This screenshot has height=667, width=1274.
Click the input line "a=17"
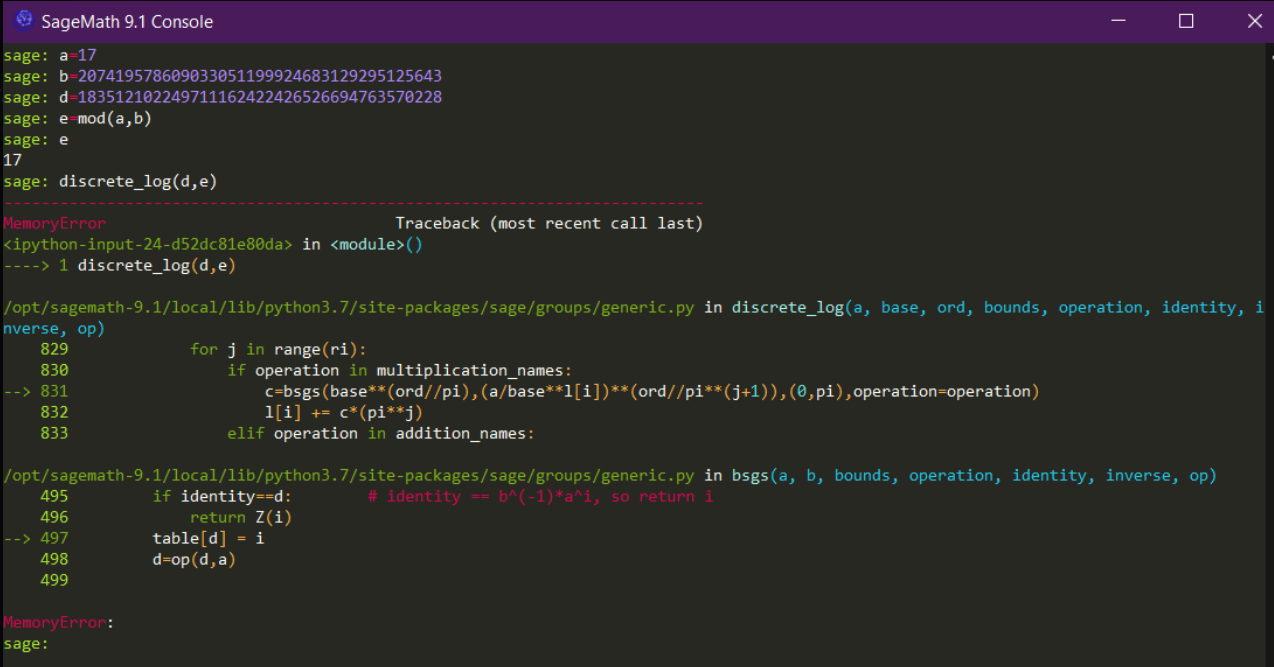(x=50, y=55)
